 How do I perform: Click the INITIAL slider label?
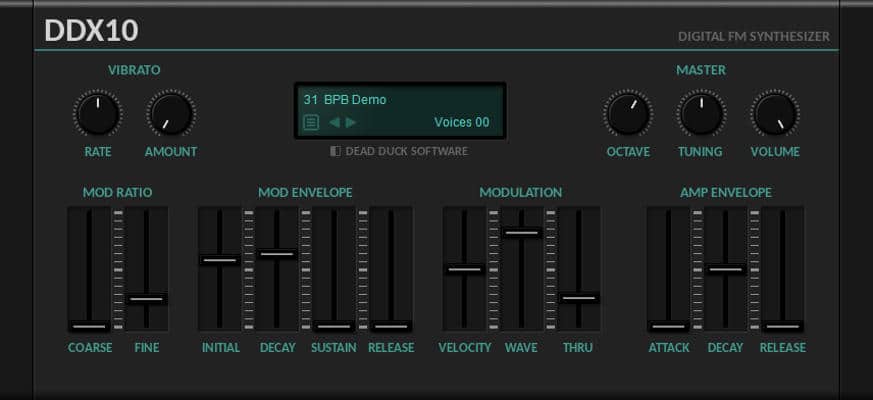[x=220, y=348]
